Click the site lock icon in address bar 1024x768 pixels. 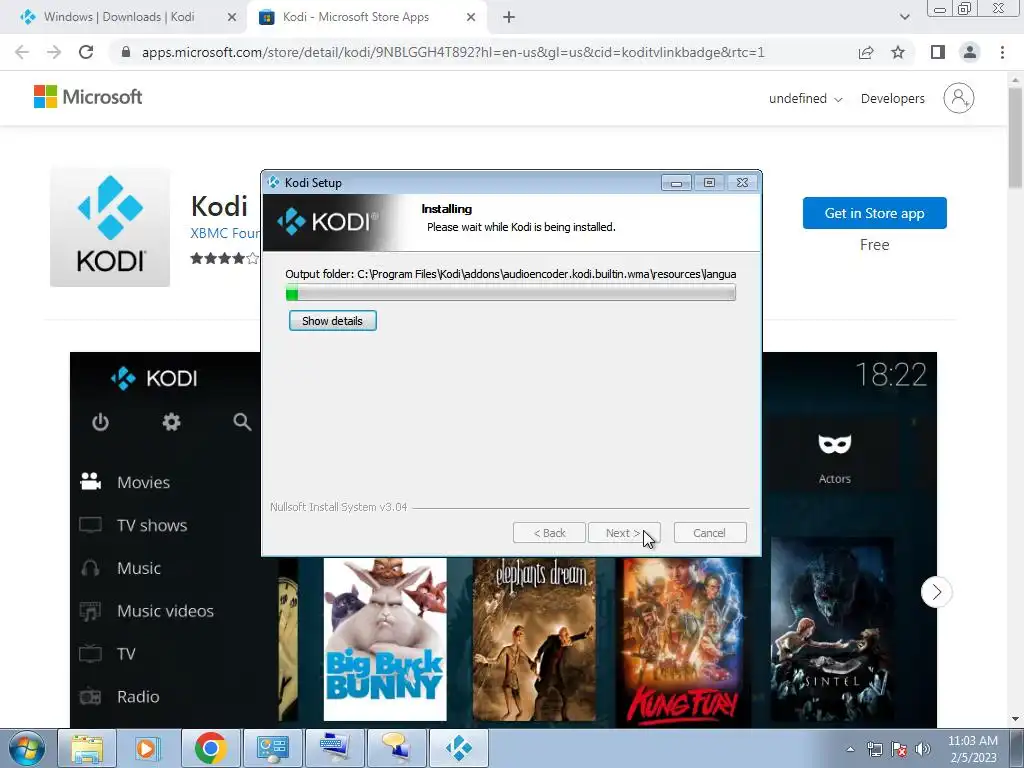pos(126,52)
